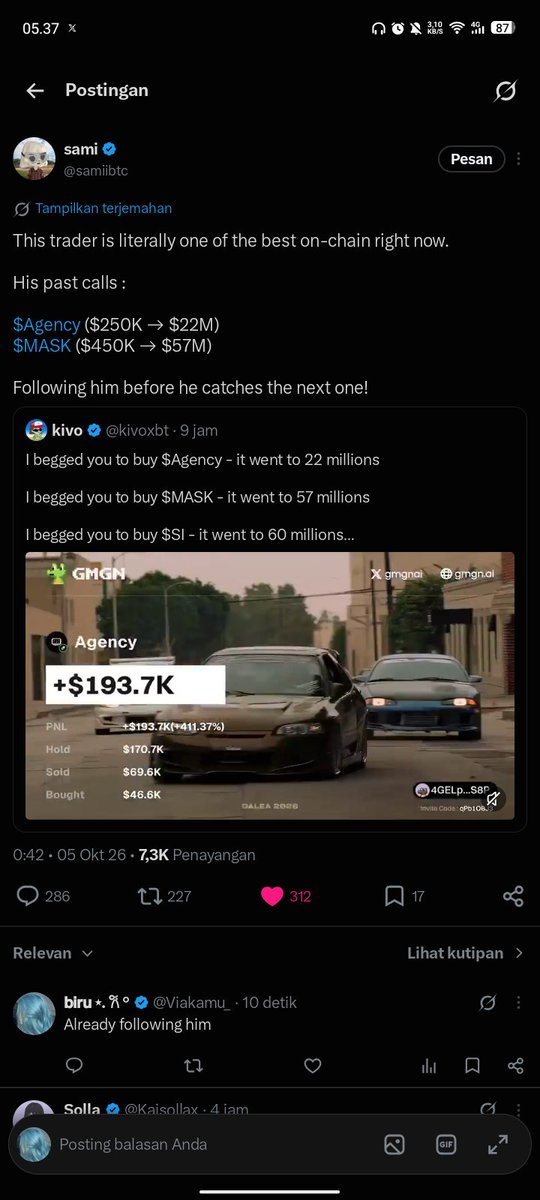This screenshot has width=540, height=1200.
Task: Expand the reply composer full screen
Action: [x=497, y=1145]
